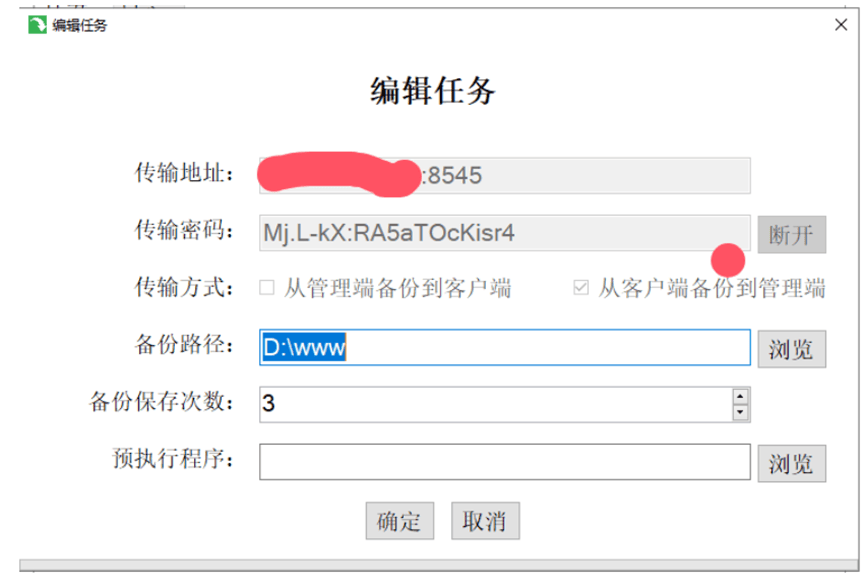865x578 pixels.
Task: Cancel with the 取消 button
Action: click(x=485, y=521)
